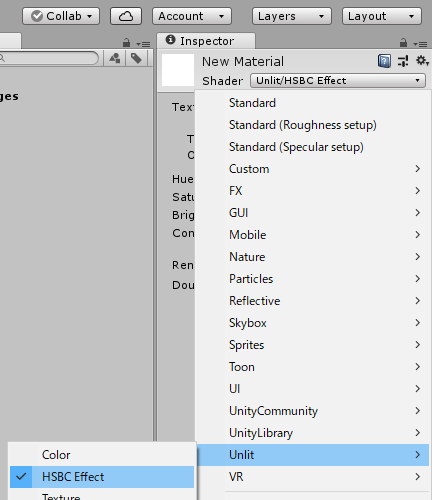432x500 pixels.
Task: Expand the UI shader submenu
Action: [312, 389]
